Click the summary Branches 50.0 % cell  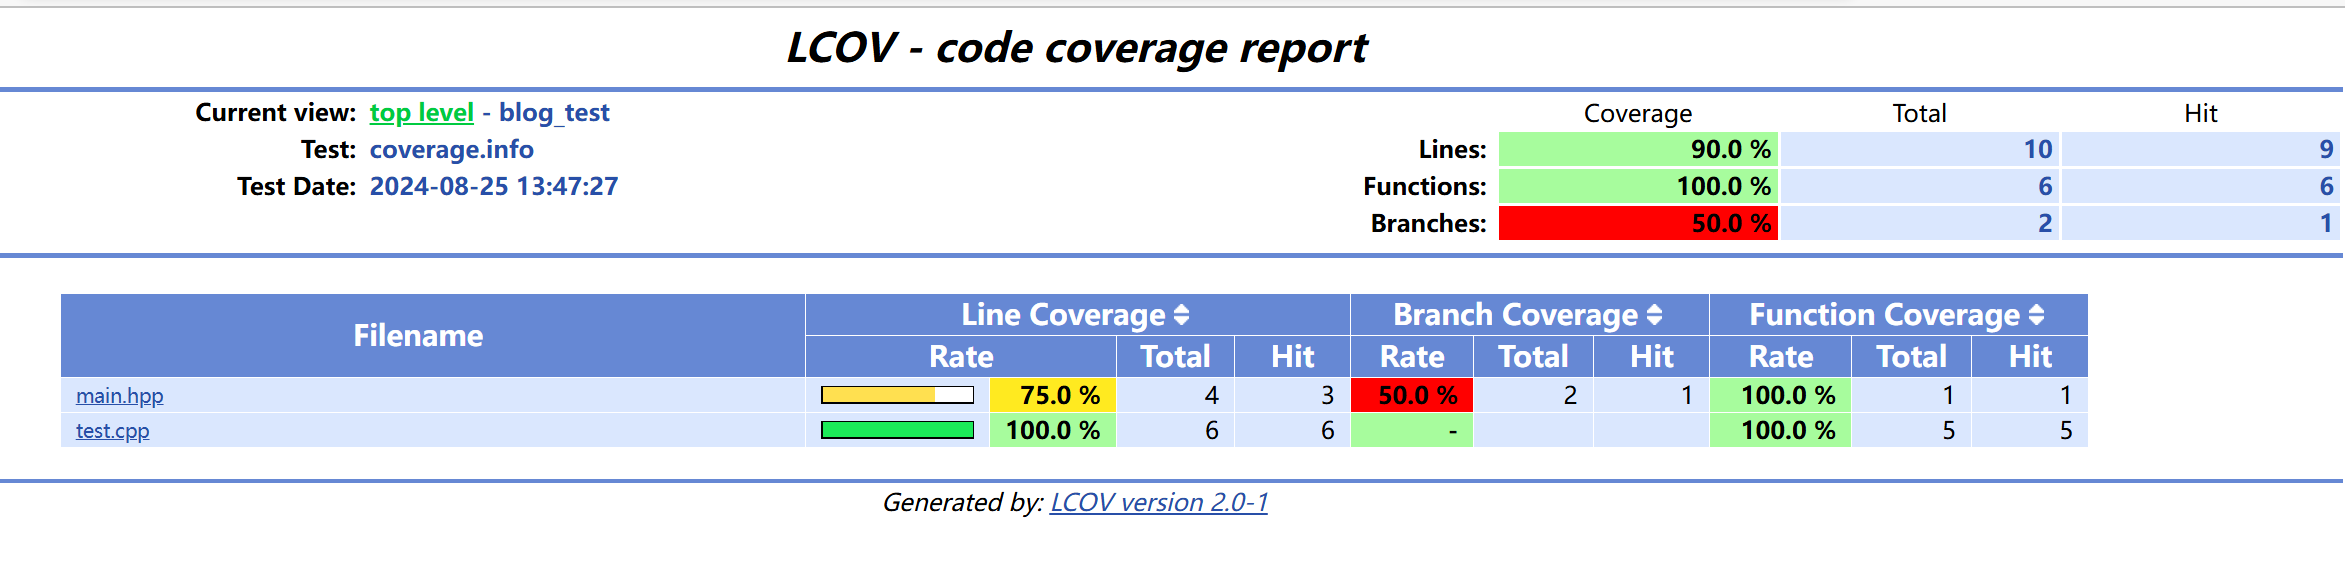1638,223
